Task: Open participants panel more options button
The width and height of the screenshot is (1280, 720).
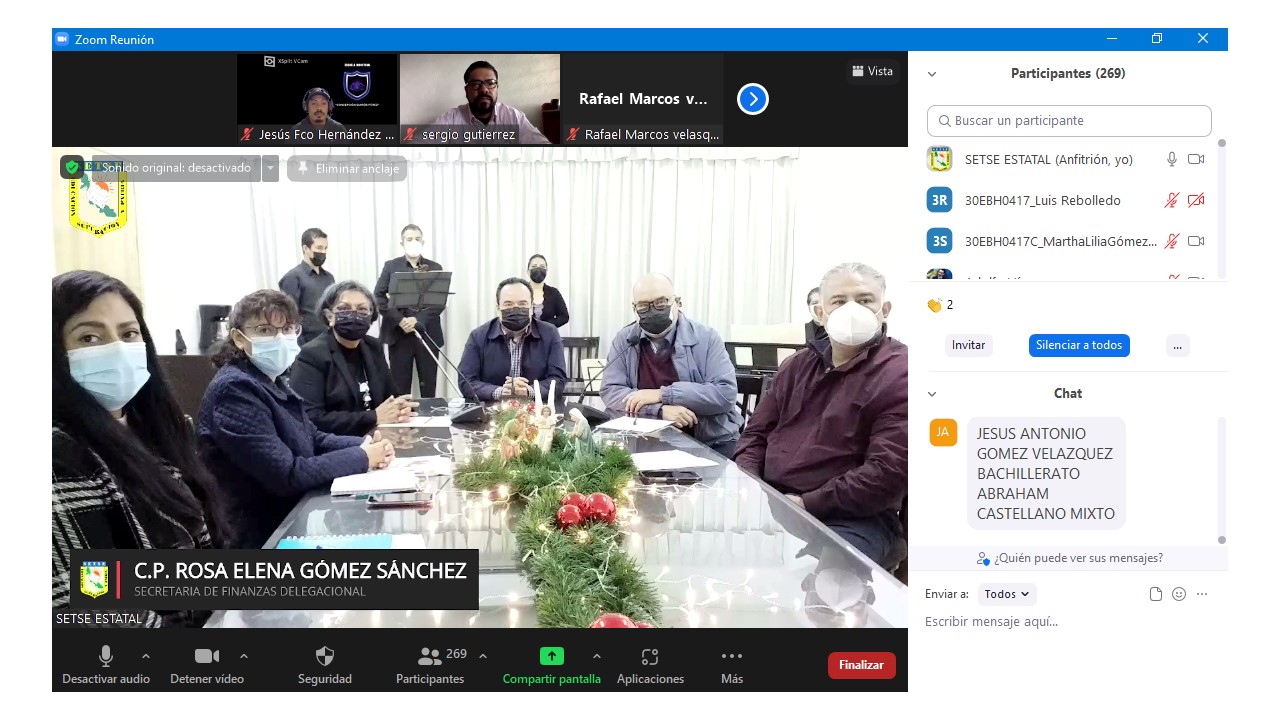Action: (1177, 345)
